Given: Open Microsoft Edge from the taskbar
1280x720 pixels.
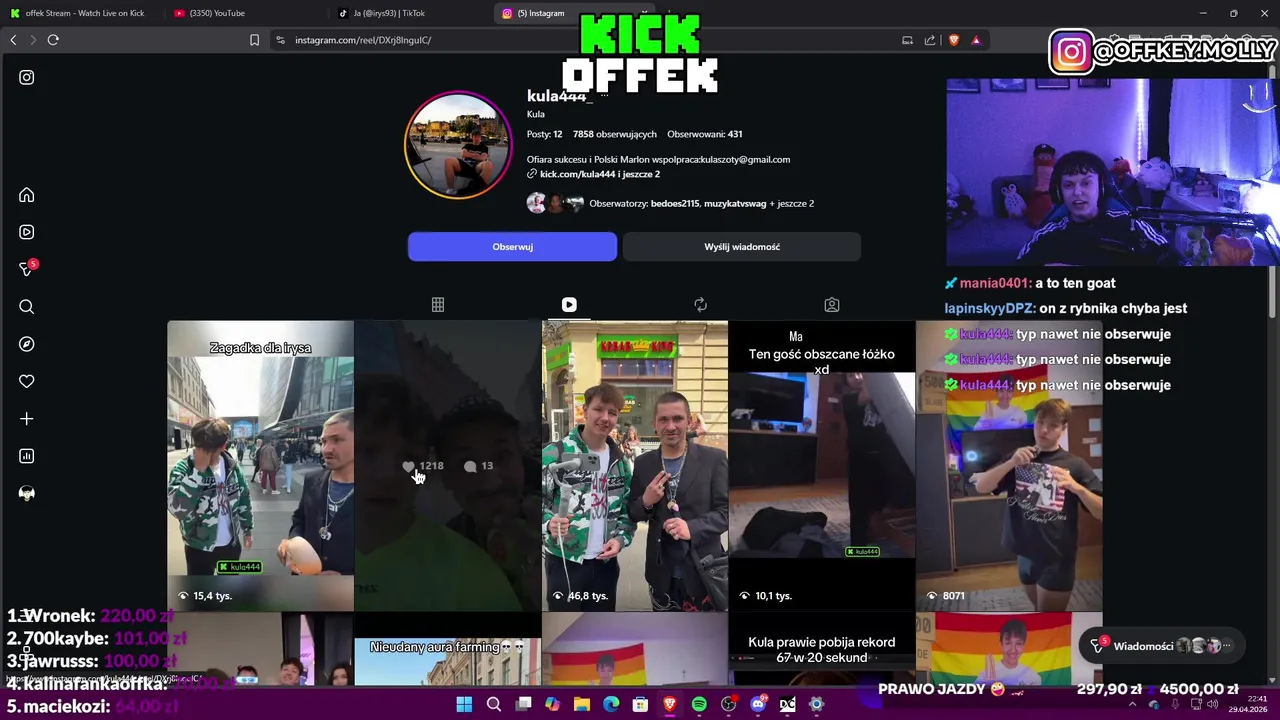Looking at the screenshot, I should tap(611, 704).
